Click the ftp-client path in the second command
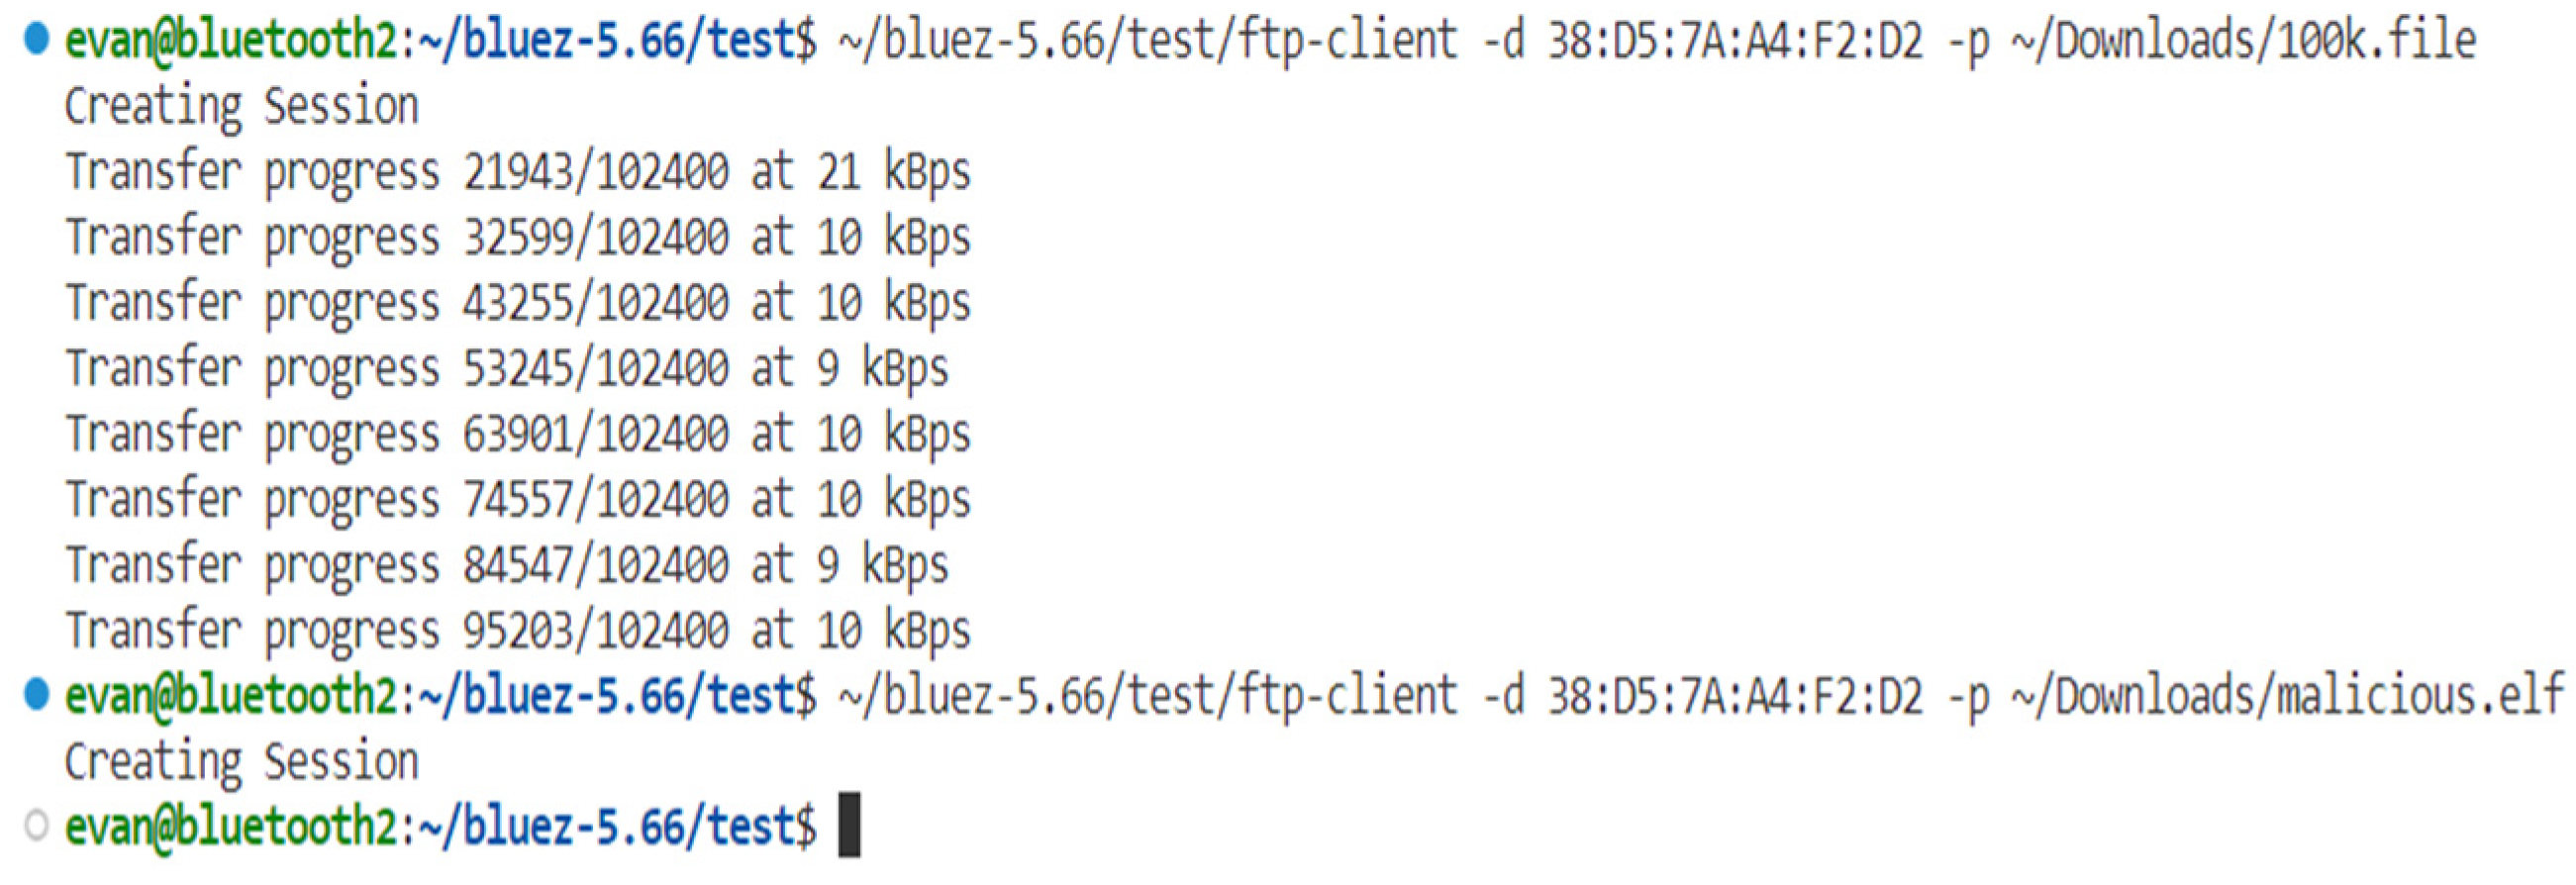2576x885 pixels. click(x=1146, y=696)
